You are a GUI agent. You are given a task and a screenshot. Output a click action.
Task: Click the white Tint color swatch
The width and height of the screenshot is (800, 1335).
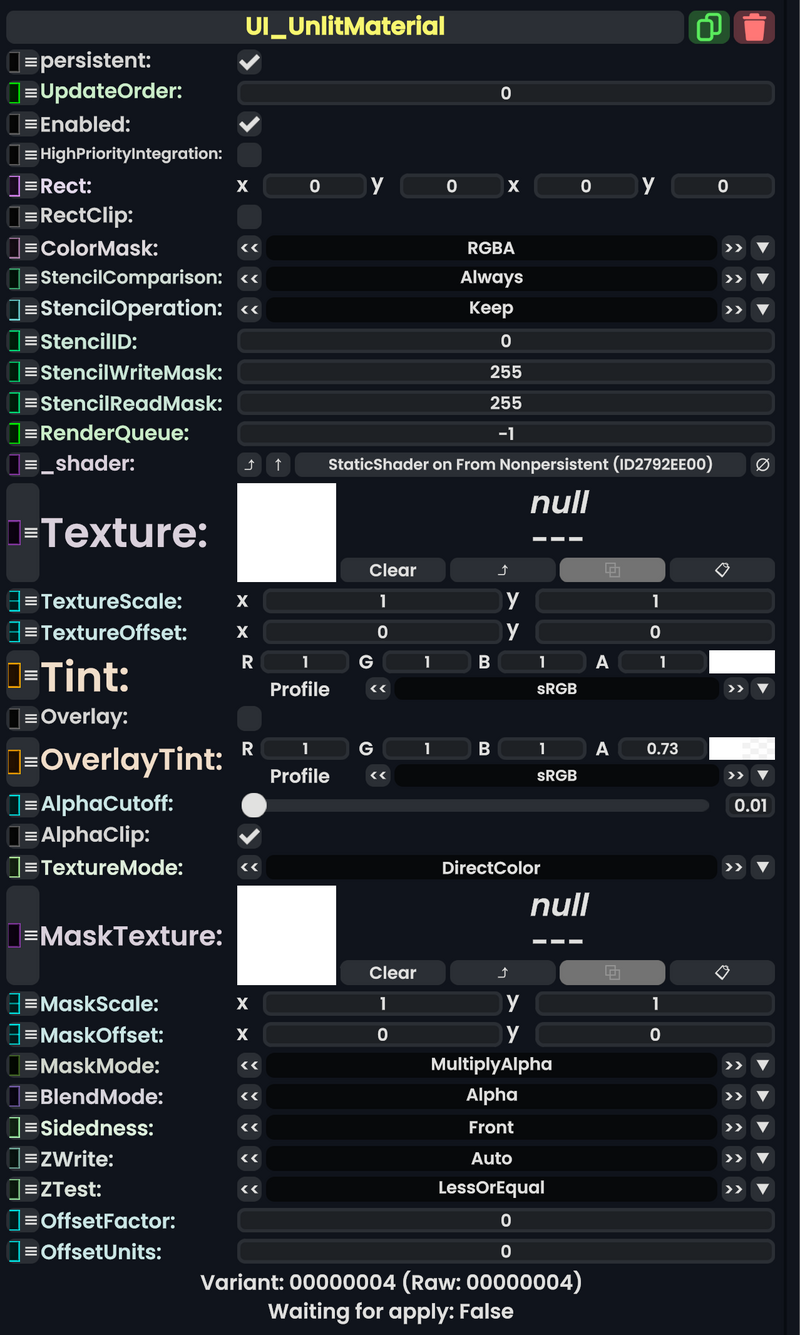coord(742,661)
